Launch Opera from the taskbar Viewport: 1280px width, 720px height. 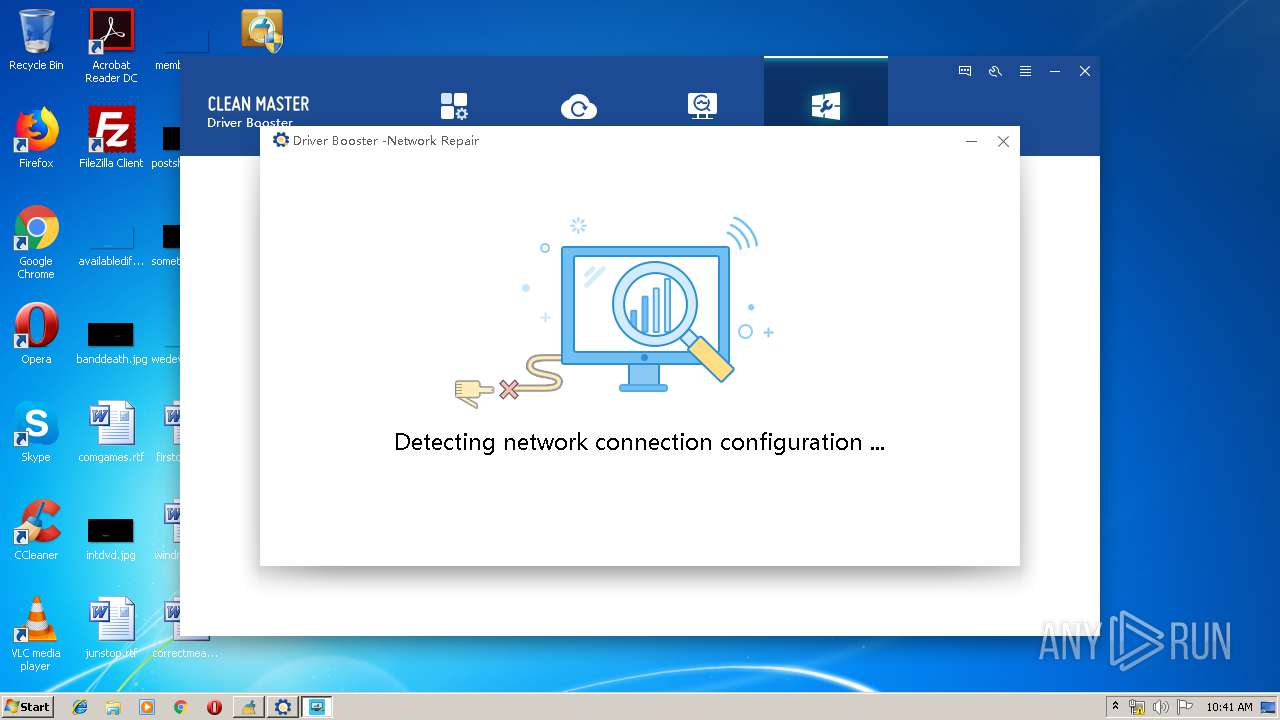(x=214, y=707)
